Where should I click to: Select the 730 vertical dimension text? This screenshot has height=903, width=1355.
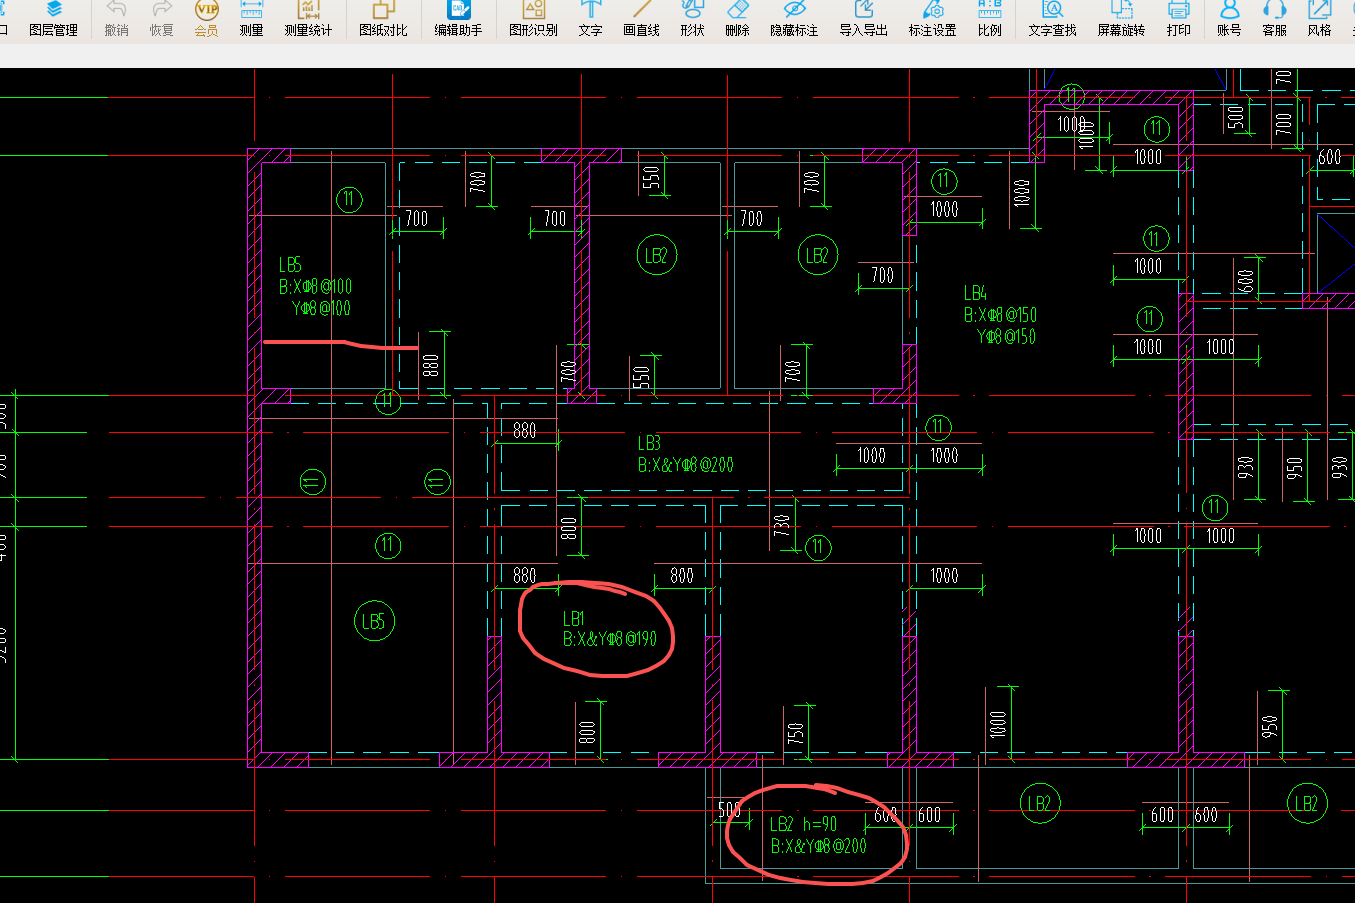(x=782, y=525)
